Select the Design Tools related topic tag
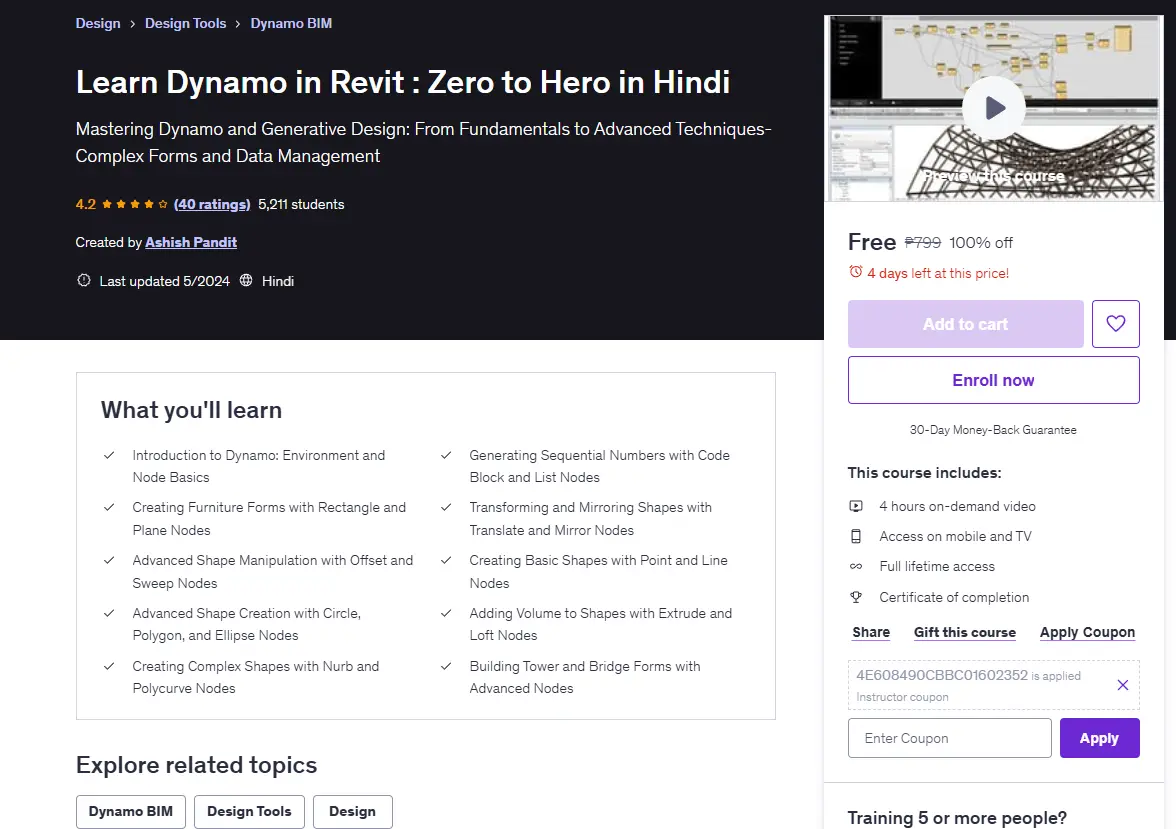 [x=249, y=812]
